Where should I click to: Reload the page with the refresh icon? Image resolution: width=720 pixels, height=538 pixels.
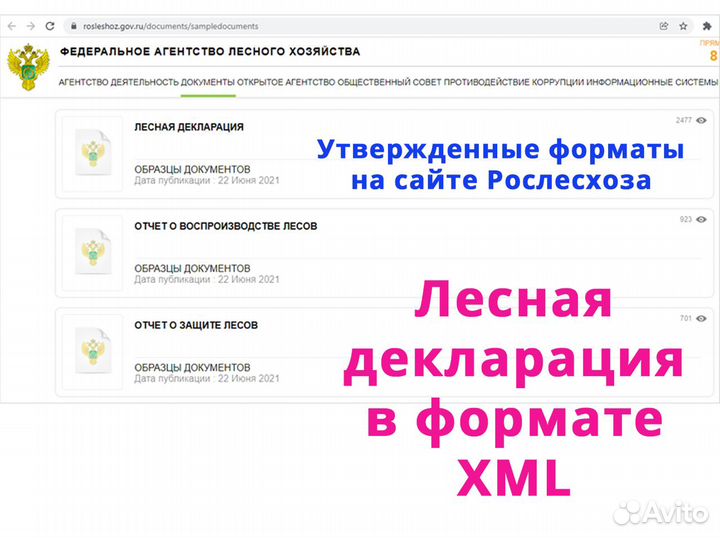(50, 26)
